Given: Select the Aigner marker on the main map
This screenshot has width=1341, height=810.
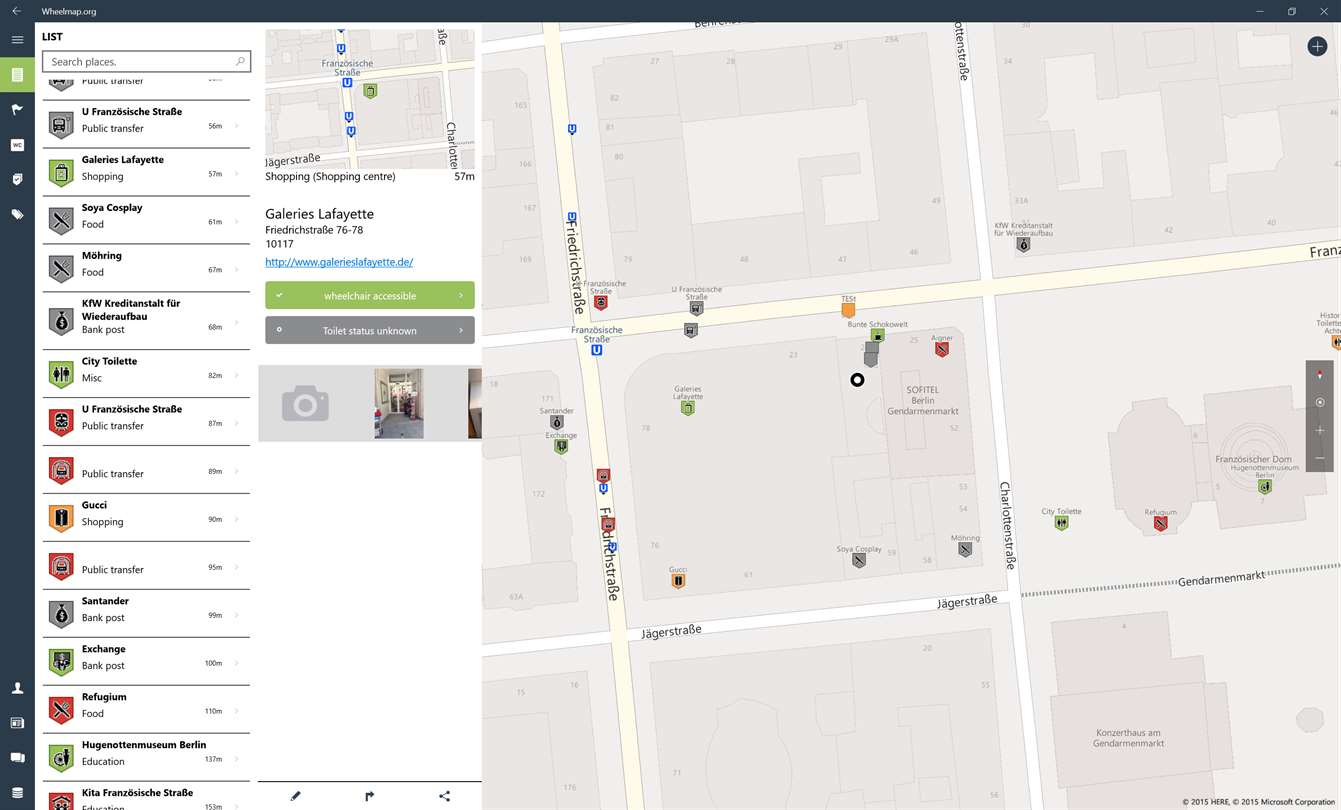Looking at the screenshot, I should coord(941,349).
